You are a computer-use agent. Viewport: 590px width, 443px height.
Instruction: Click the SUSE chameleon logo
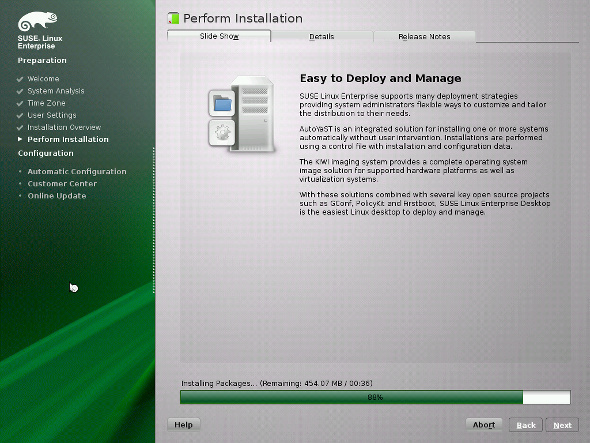tap(38, 21)
